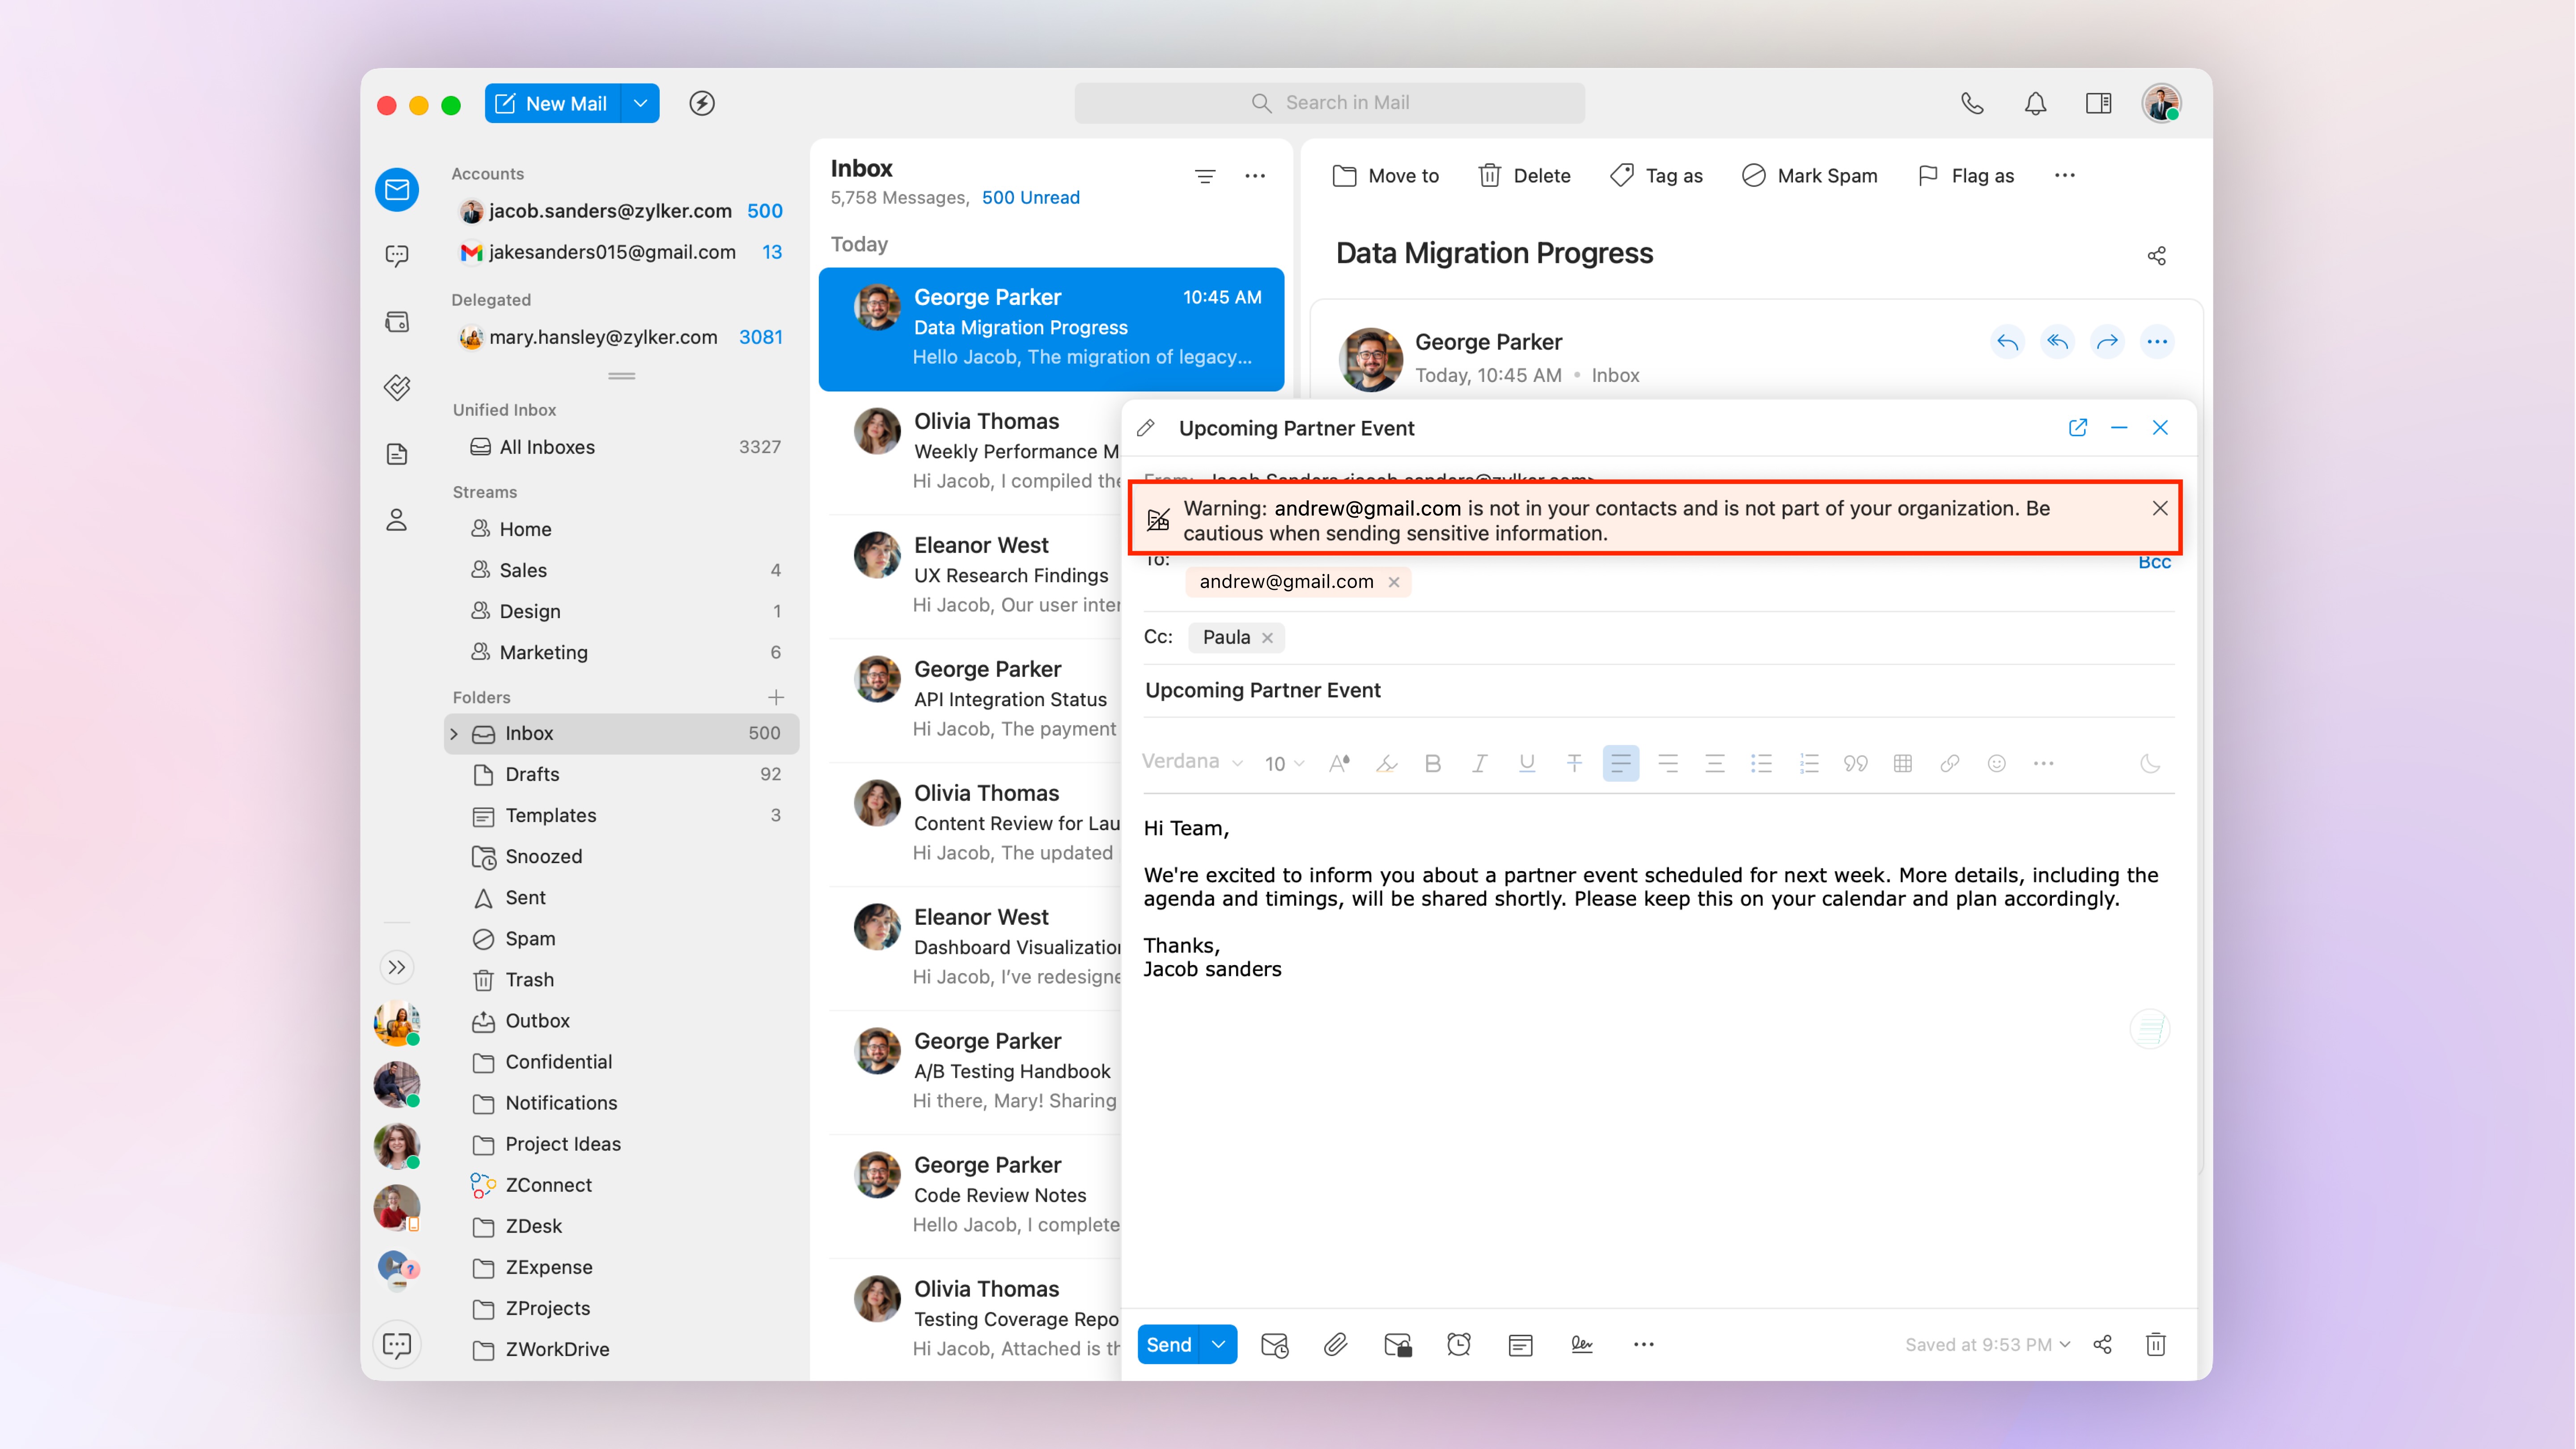The height and width of the screenshot is (1449, 2576).
Task: Discard draft using trash icon
Action: (x=2156, y=1344)
